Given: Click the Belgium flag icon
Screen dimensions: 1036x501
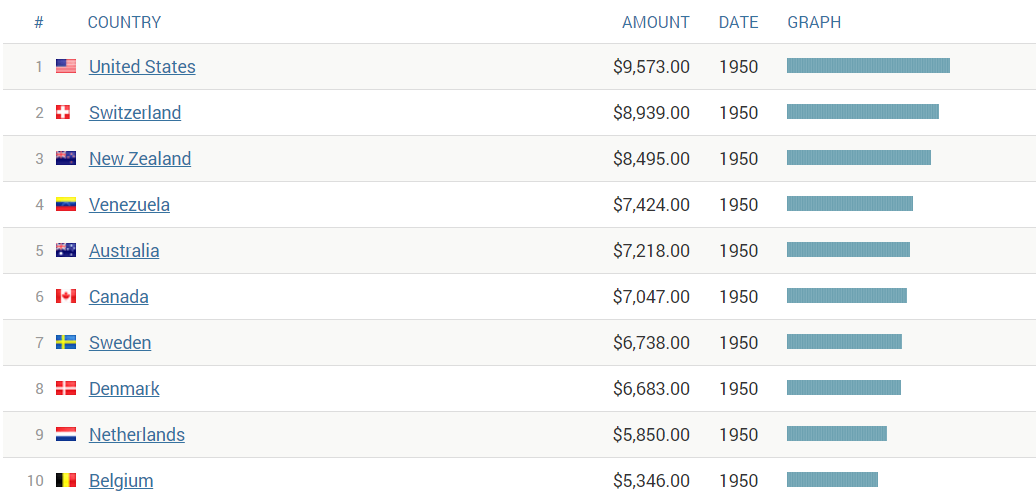Looking at the screenshot, I should (x=66, y=480).
